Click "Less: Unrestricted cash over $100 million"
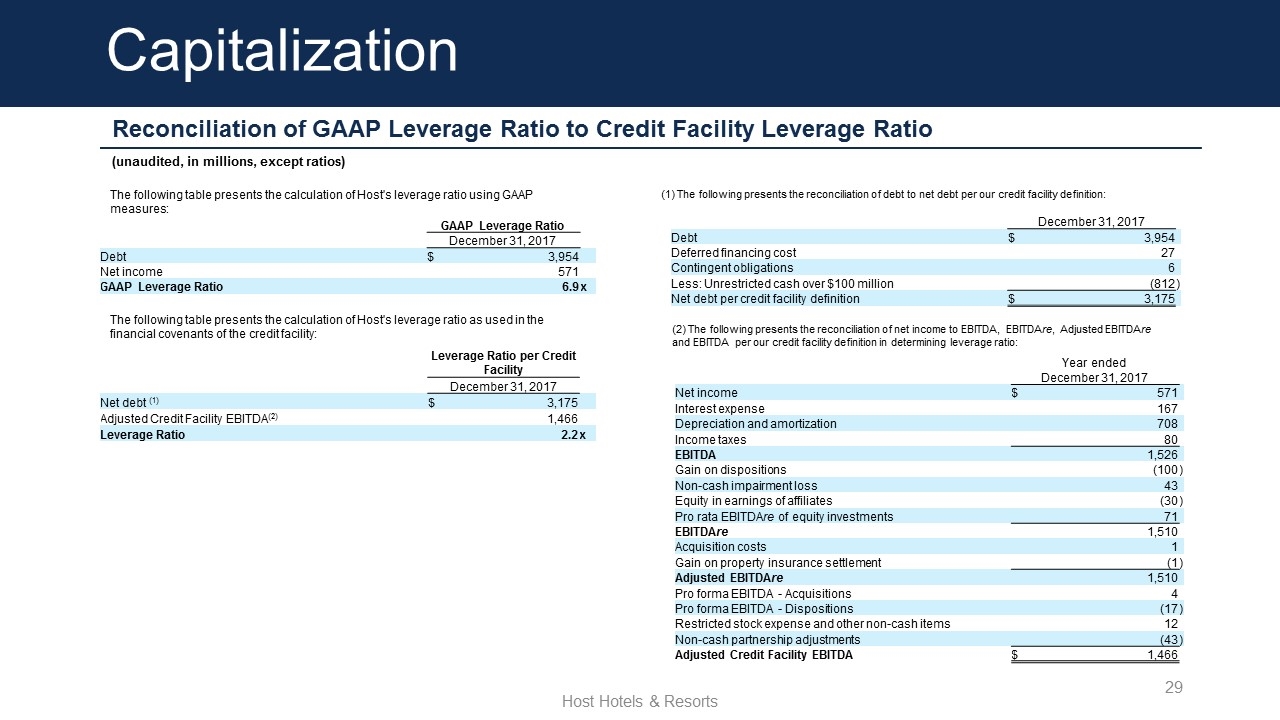Screen dimensions: 1280x720 (782, 283)
